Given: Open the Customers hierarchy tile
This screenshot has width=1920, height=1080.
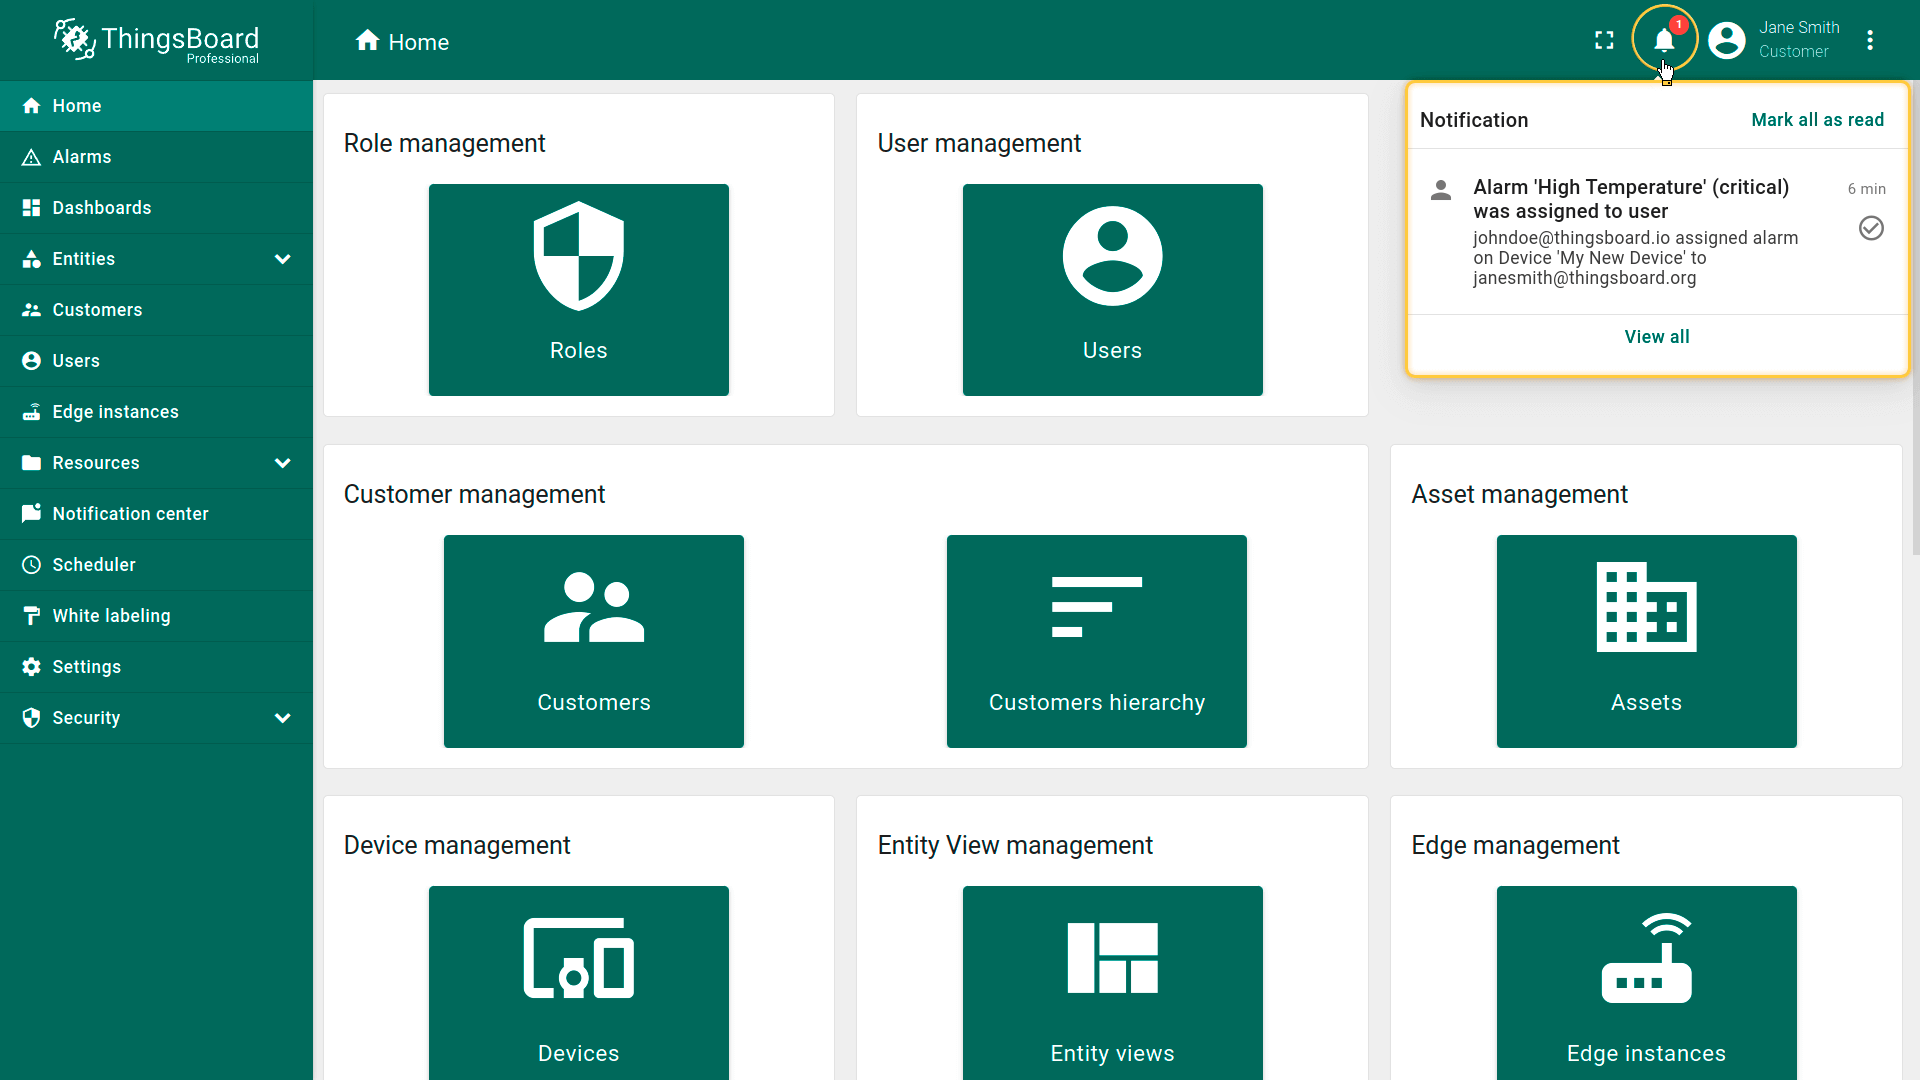Looking at the screenshot, I should pos(1096,641).
